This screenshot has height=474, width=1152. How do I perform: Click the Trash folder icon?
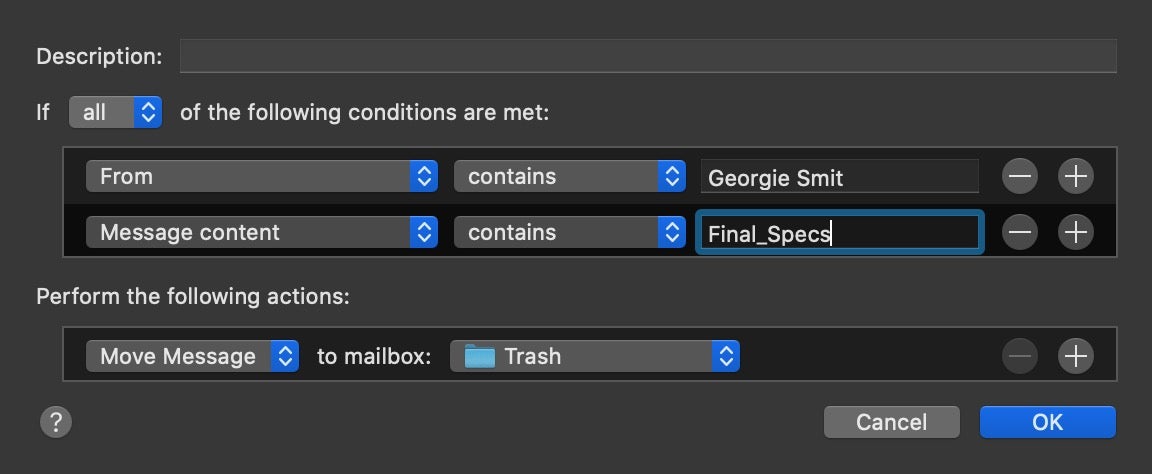tap(480, 356)
